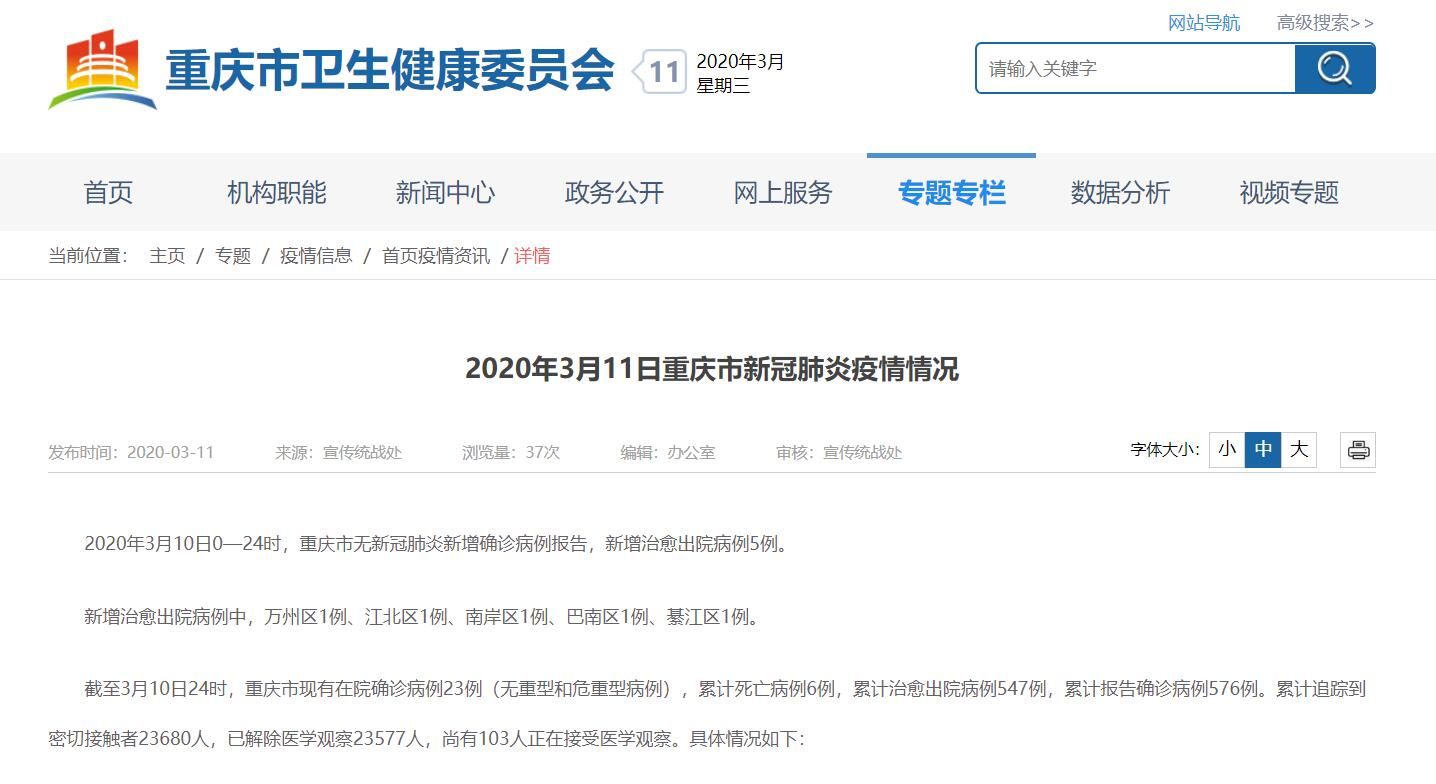Viewport: 1436px width, 784px height.
Task: Click the printer icon to print article
Action: point(1358,450)
